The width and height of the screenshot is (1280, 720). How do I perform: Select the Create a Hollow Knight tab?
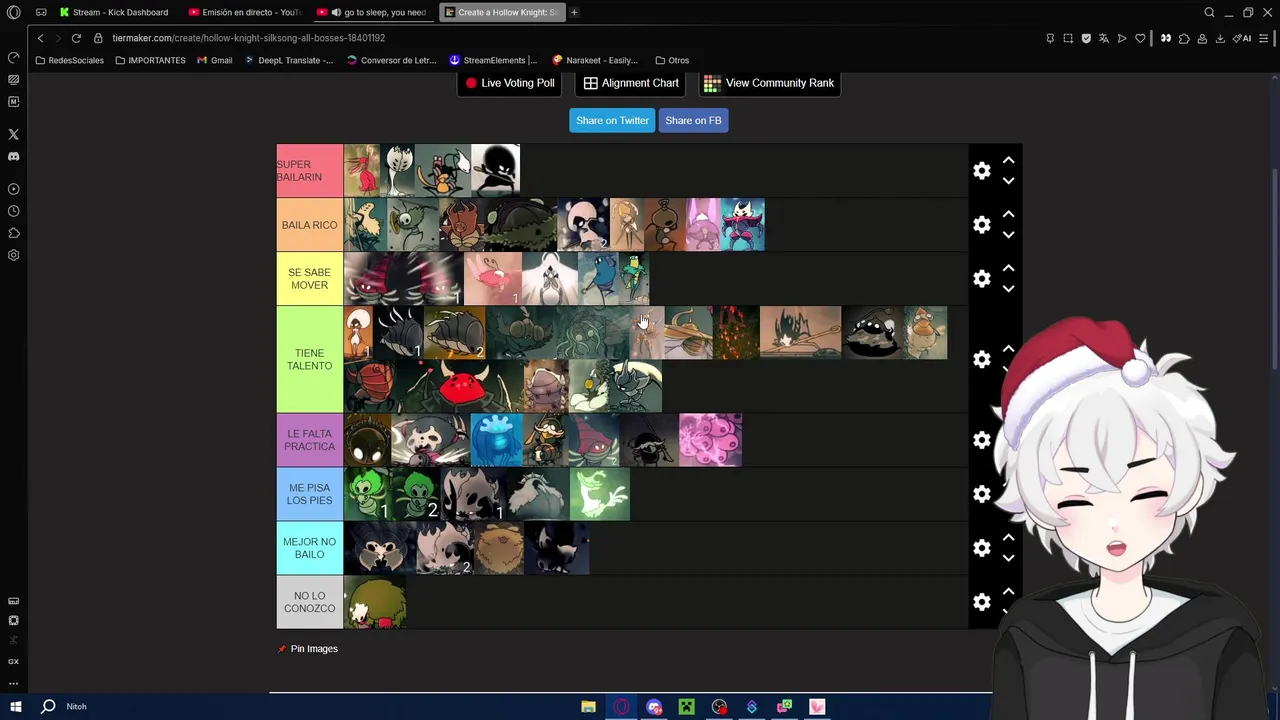502,12
